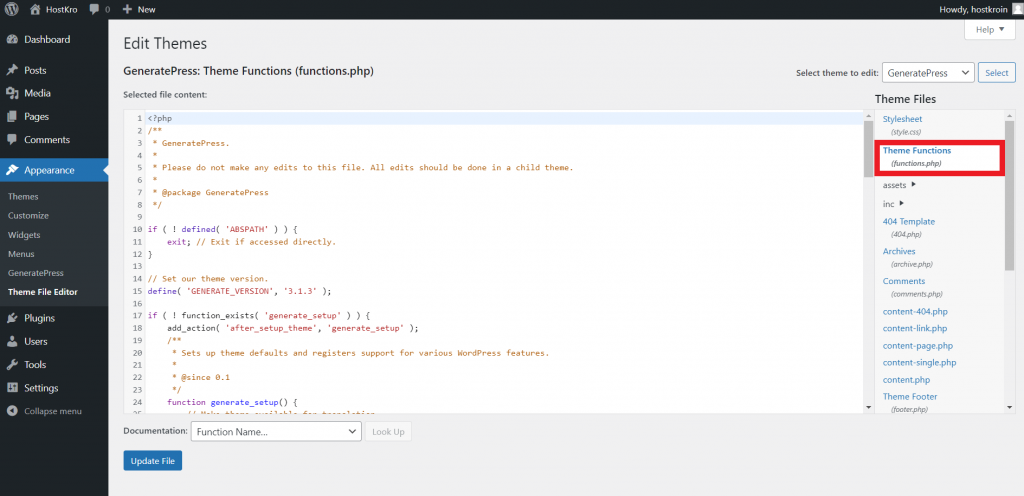This screenshot has width=1024, height=496.
Task: Click the code editor scrollbar up arrow
Action: [x=869, y=116]
